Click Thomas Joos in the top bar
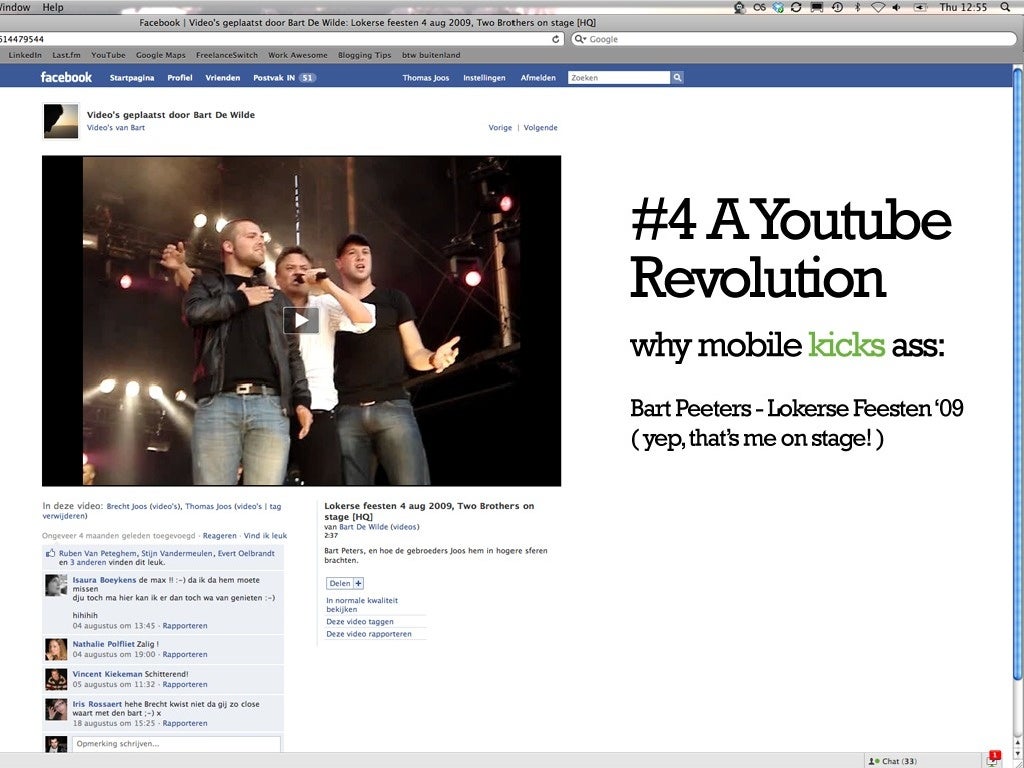The height and width of the screenshot is (768, 1024). (x=426, y=78)
